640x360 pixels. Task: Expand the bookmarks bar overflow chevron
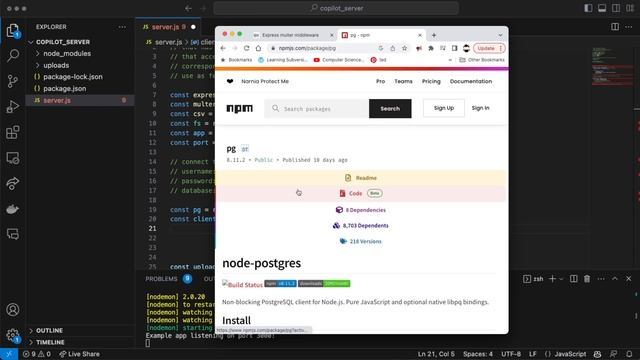[x=450, y=60]
